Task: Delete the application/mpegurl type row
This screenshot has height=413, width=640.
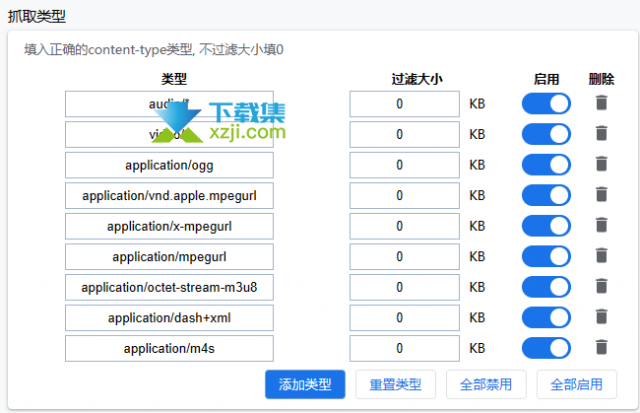Action: tap(601, 256)
